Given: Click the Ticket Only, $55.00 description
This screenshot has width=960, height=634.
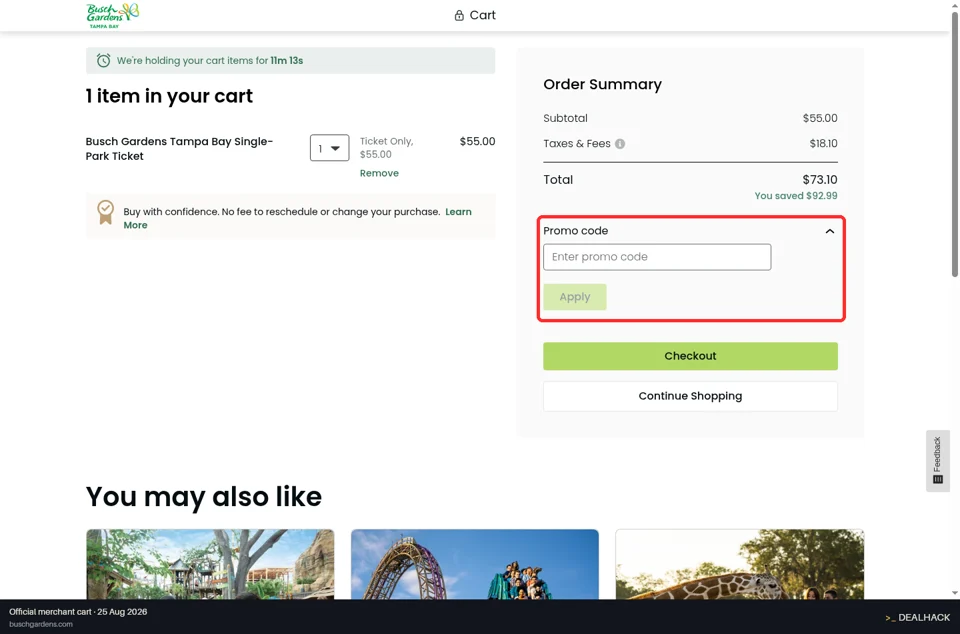Looking at the screenshot, I should (386, 148).
